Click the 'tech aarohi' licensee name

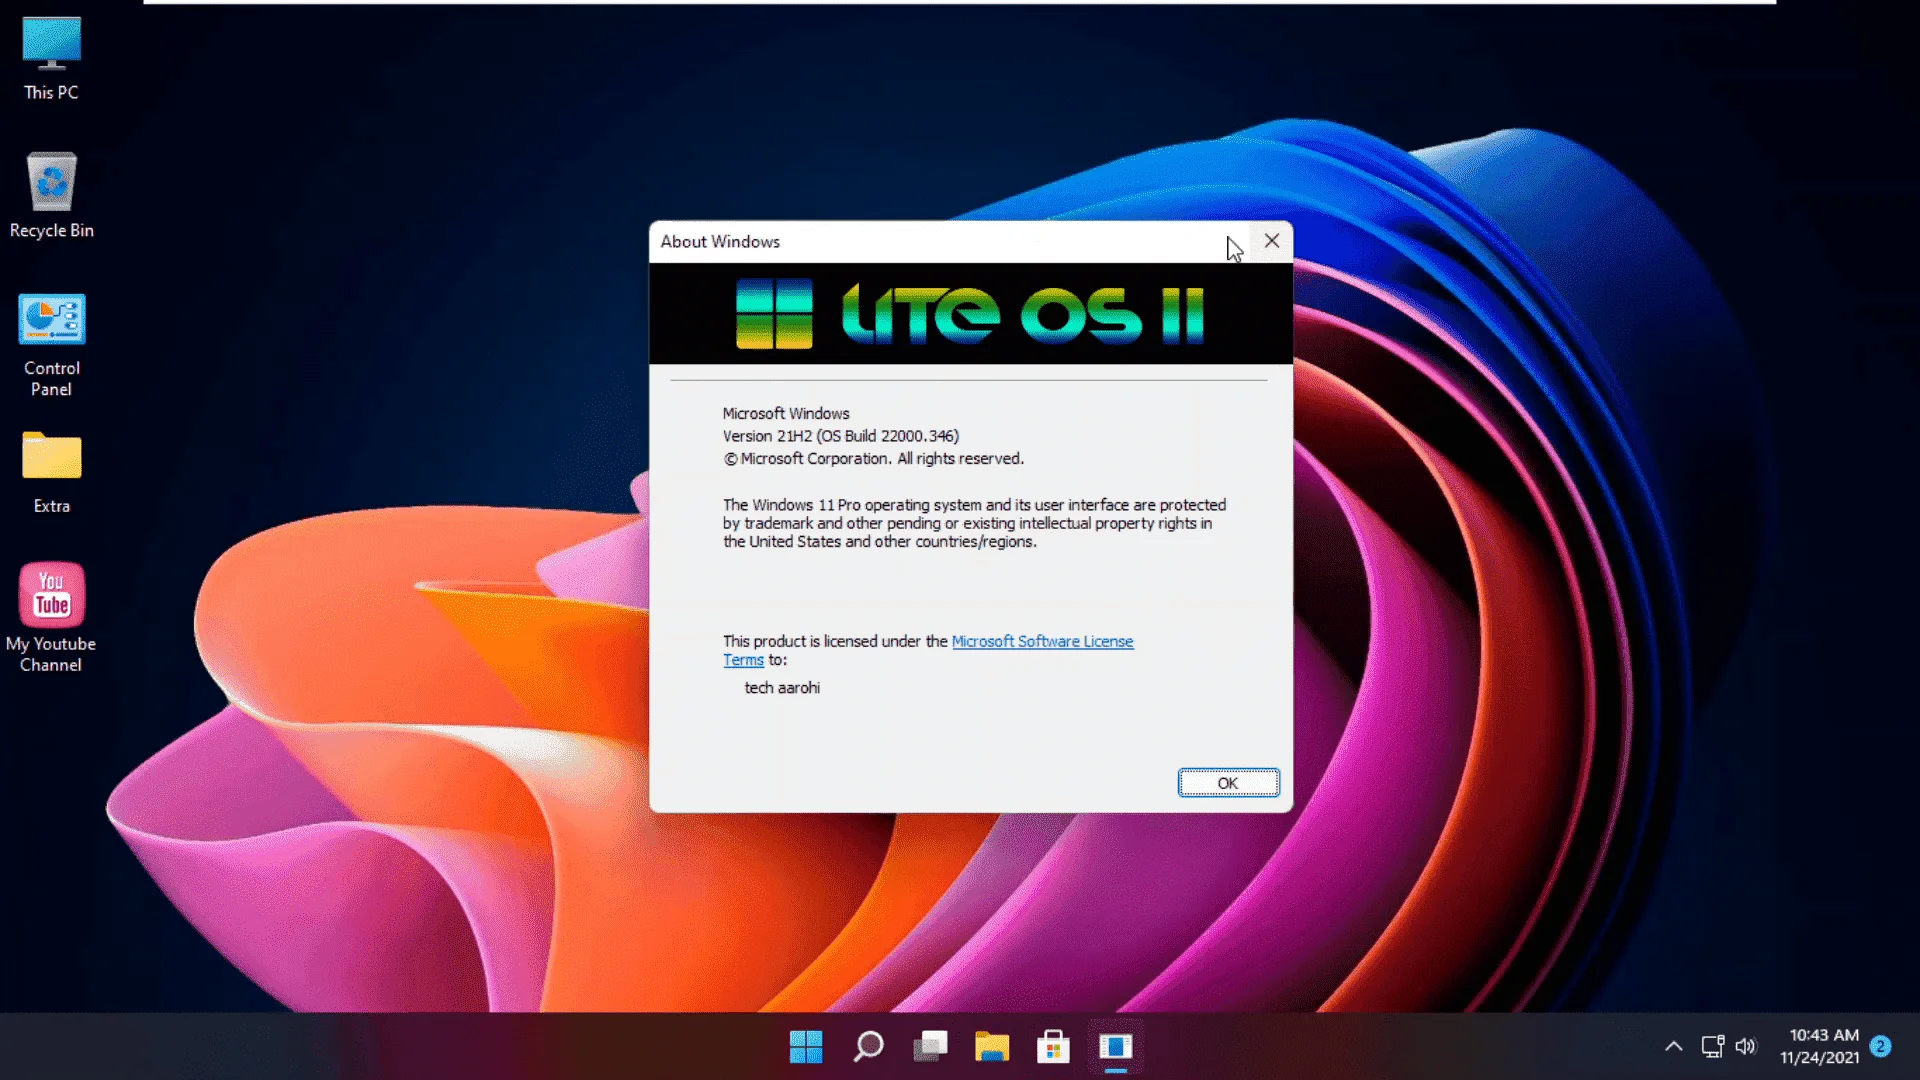point(782,688)
